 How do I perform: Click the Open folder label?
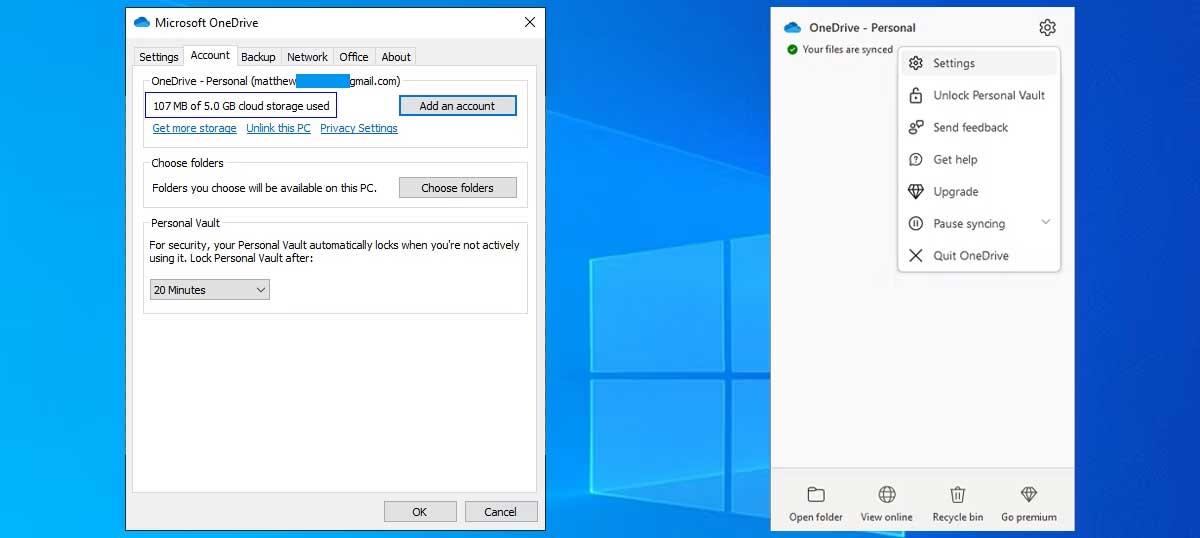[x=816, y=517]
